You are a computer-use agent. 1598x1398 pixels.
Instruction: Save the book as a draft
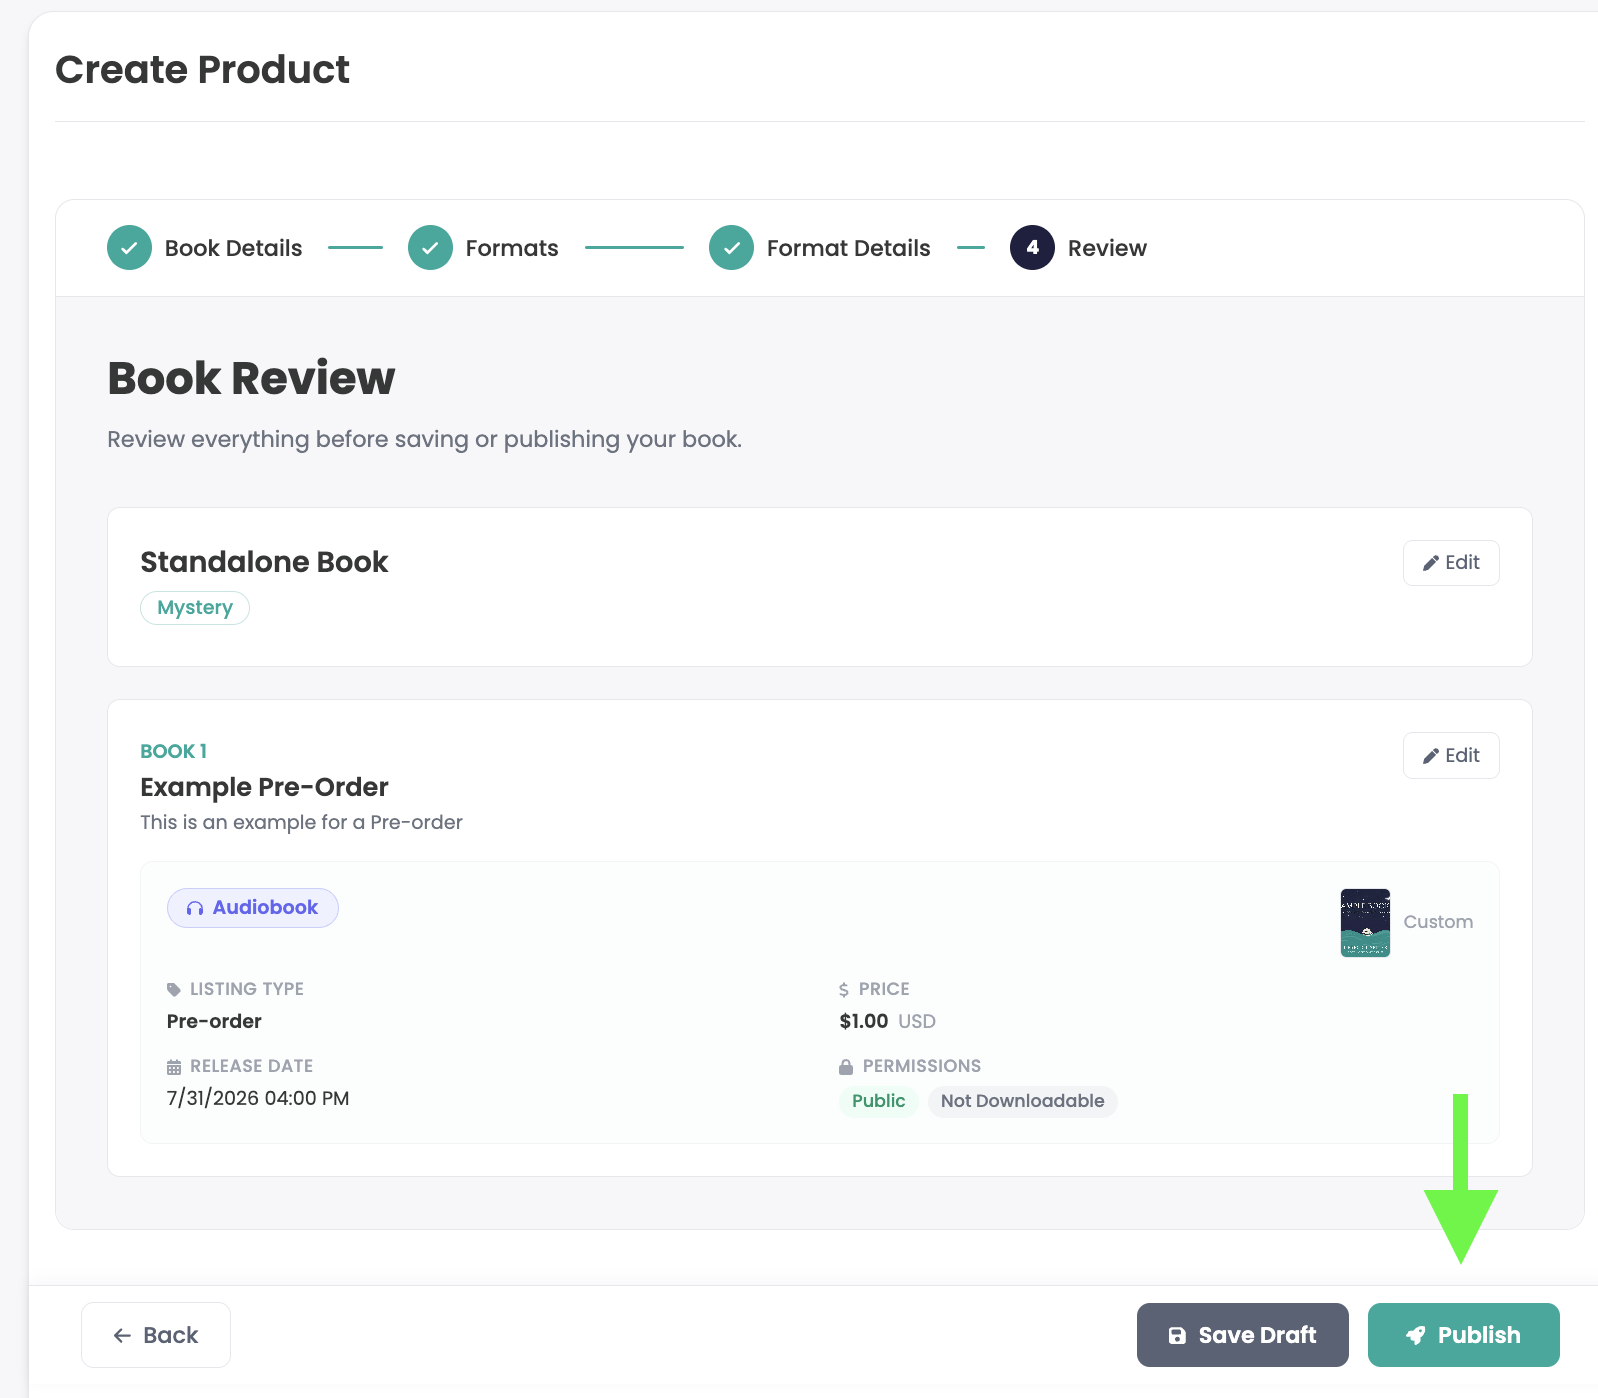[1242, 1335]
